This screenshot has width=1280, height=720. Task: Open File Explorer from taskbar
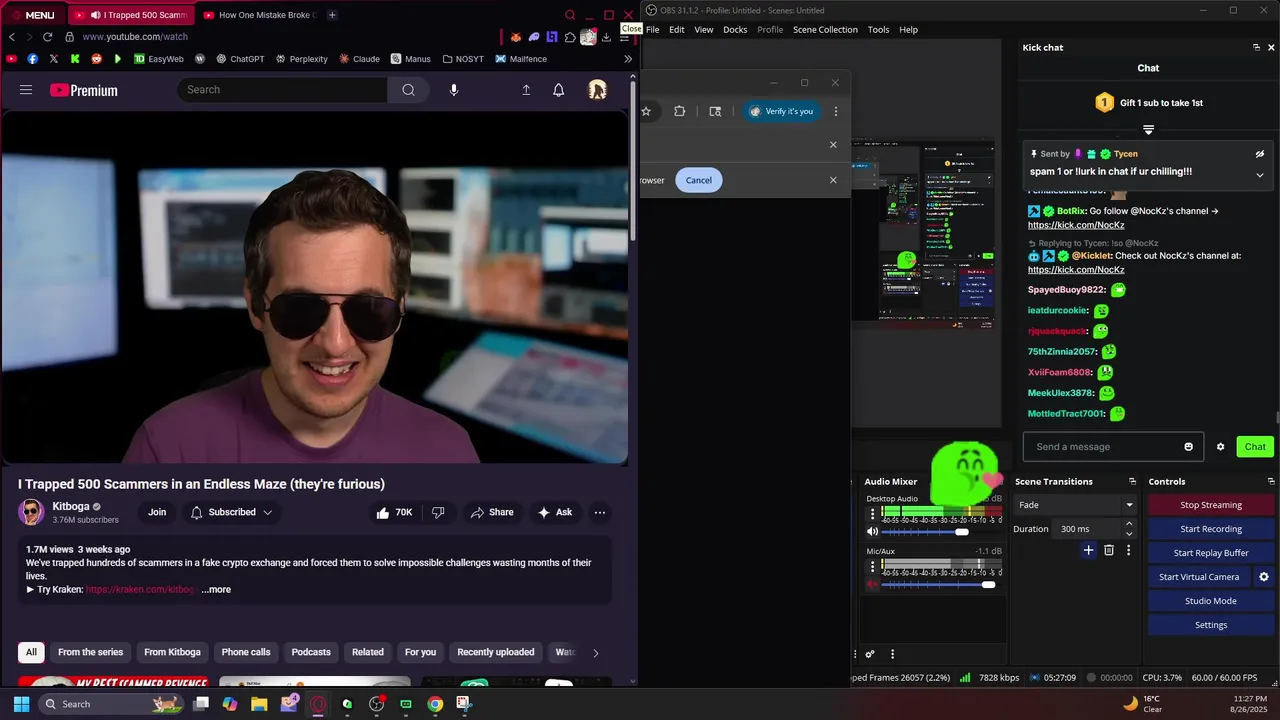coord(259,704)
